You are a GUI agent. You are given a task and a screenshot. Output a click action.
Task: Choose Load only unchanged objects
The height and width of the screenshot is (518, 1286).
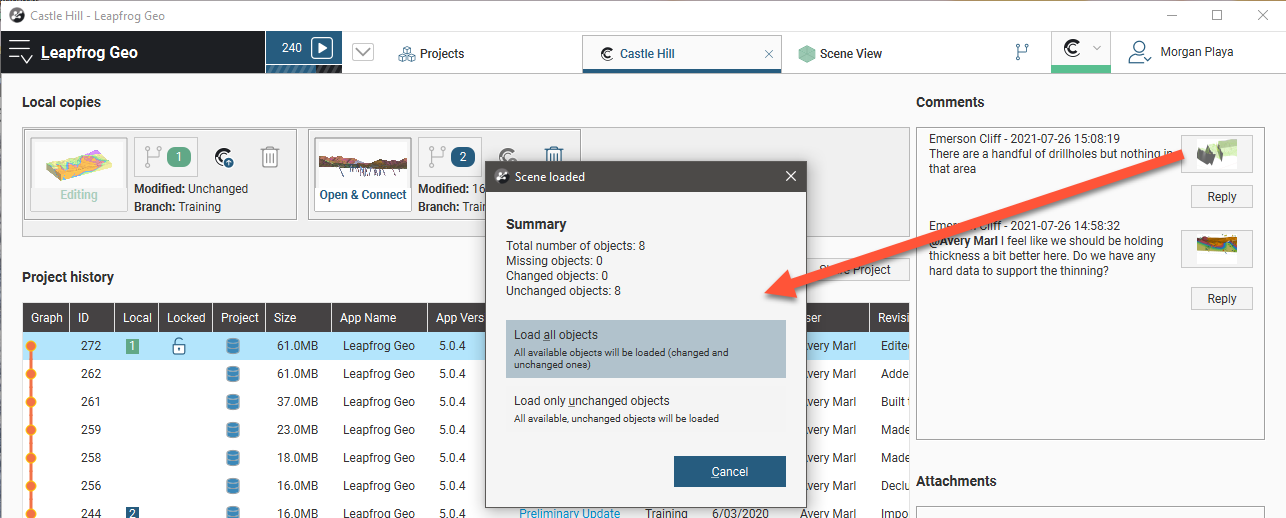tap(646, 409)
